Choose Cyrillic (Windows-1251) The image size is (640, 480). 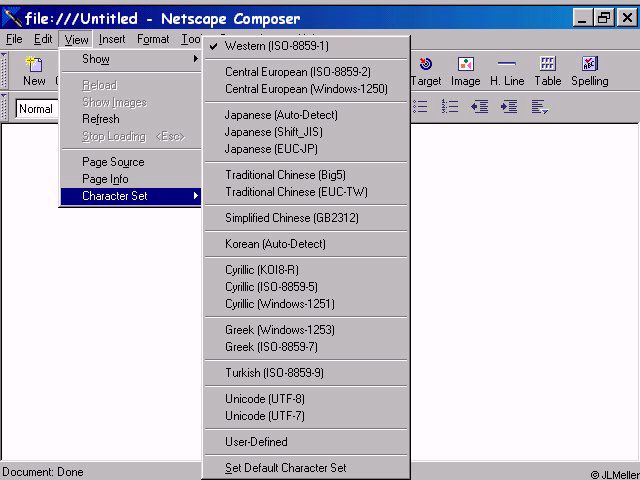point(306,304)
